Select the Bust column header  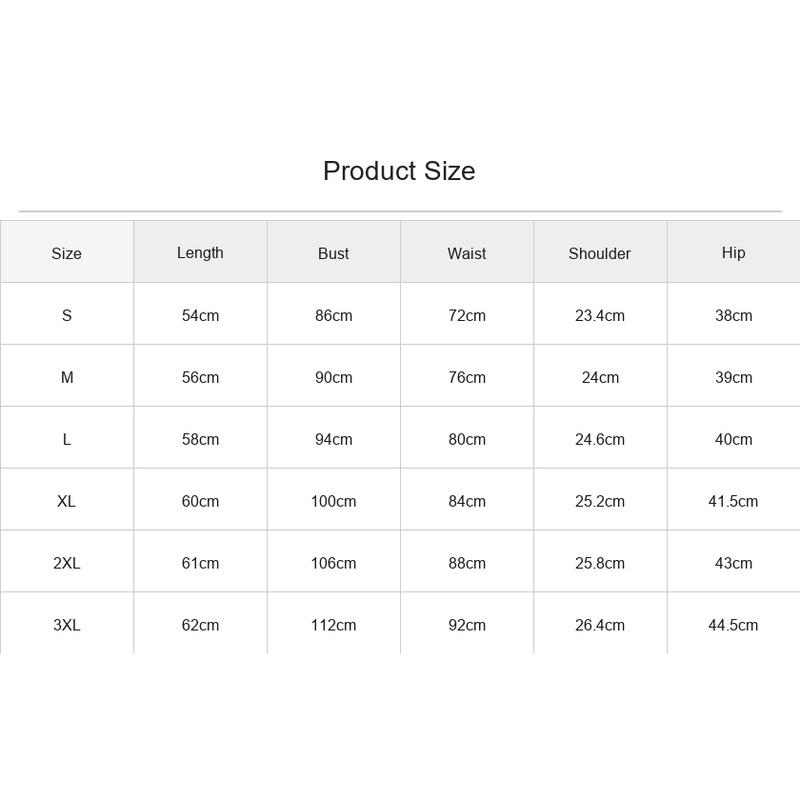[x=333, y=254]
